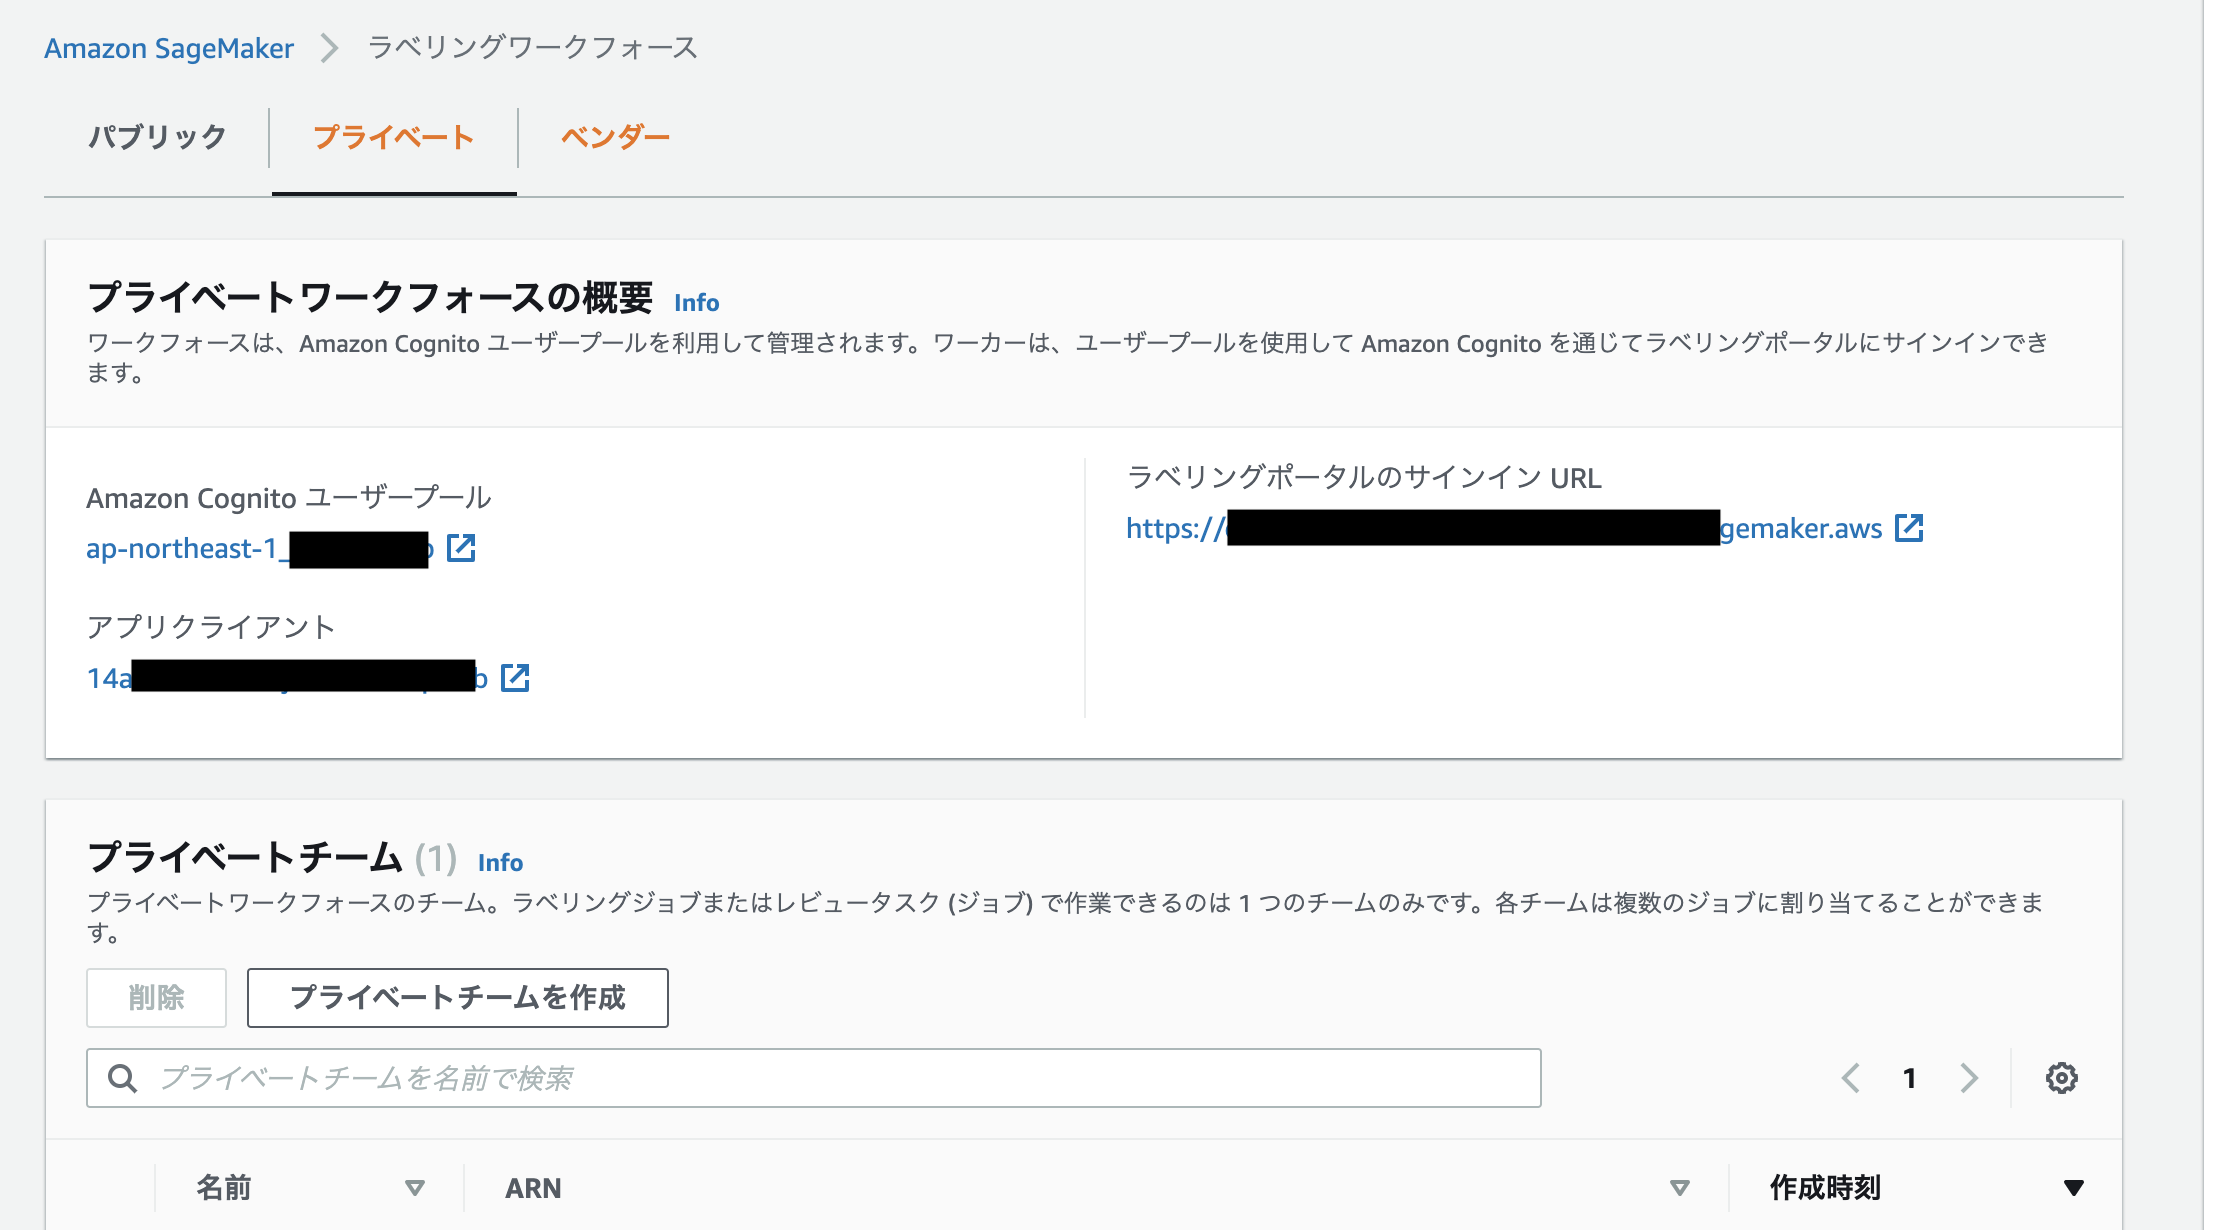Open Info link beside workforce overview heading

[696, 302]
